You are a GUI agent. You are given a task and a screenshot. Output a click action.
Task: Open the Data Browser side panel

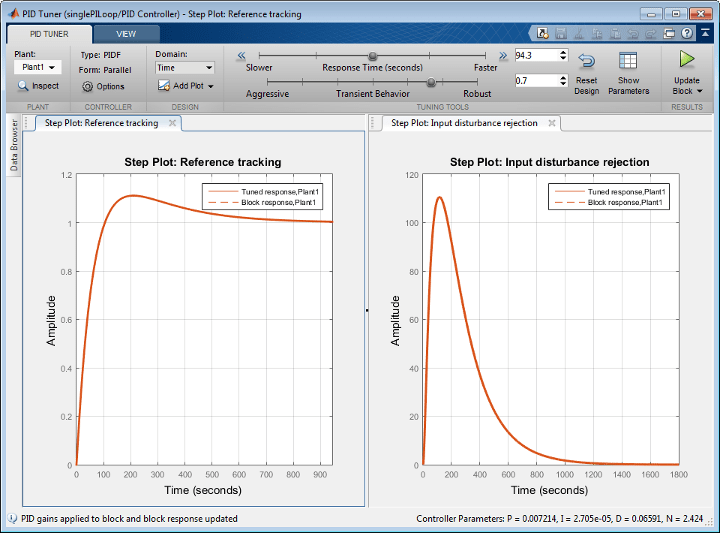[14, 145]
